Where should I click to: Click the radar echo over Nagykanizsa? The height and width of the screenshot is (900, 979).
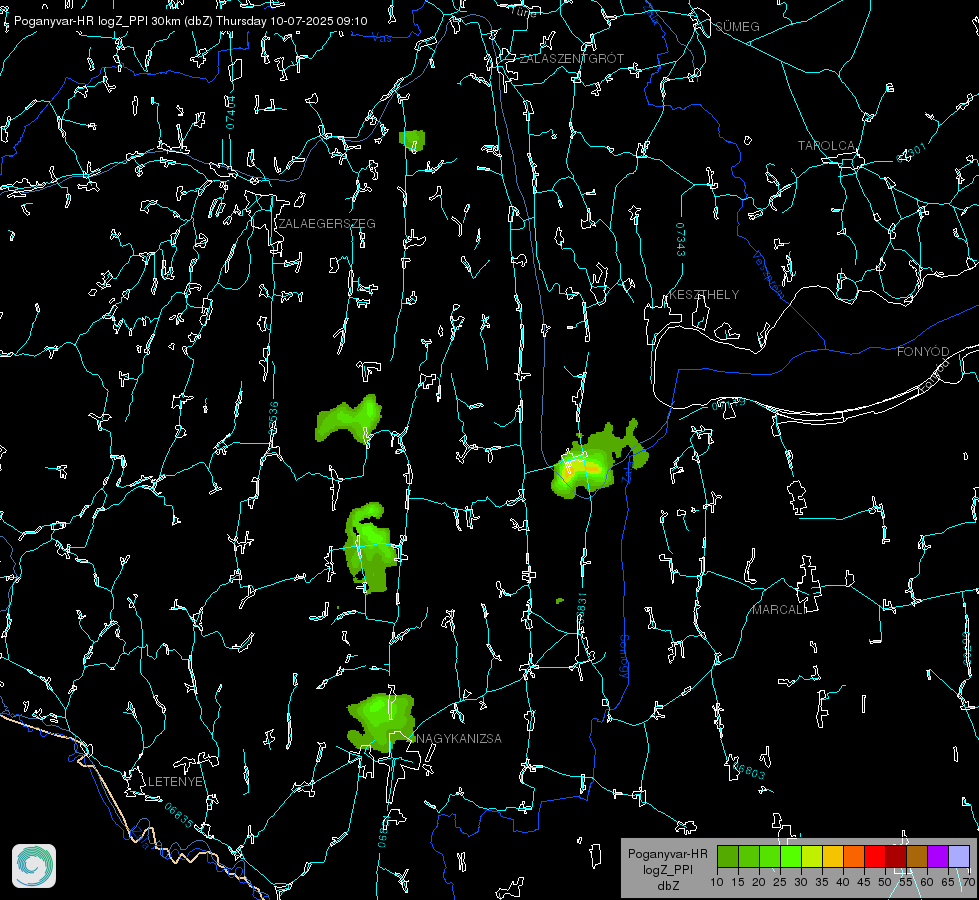(381, 721)
